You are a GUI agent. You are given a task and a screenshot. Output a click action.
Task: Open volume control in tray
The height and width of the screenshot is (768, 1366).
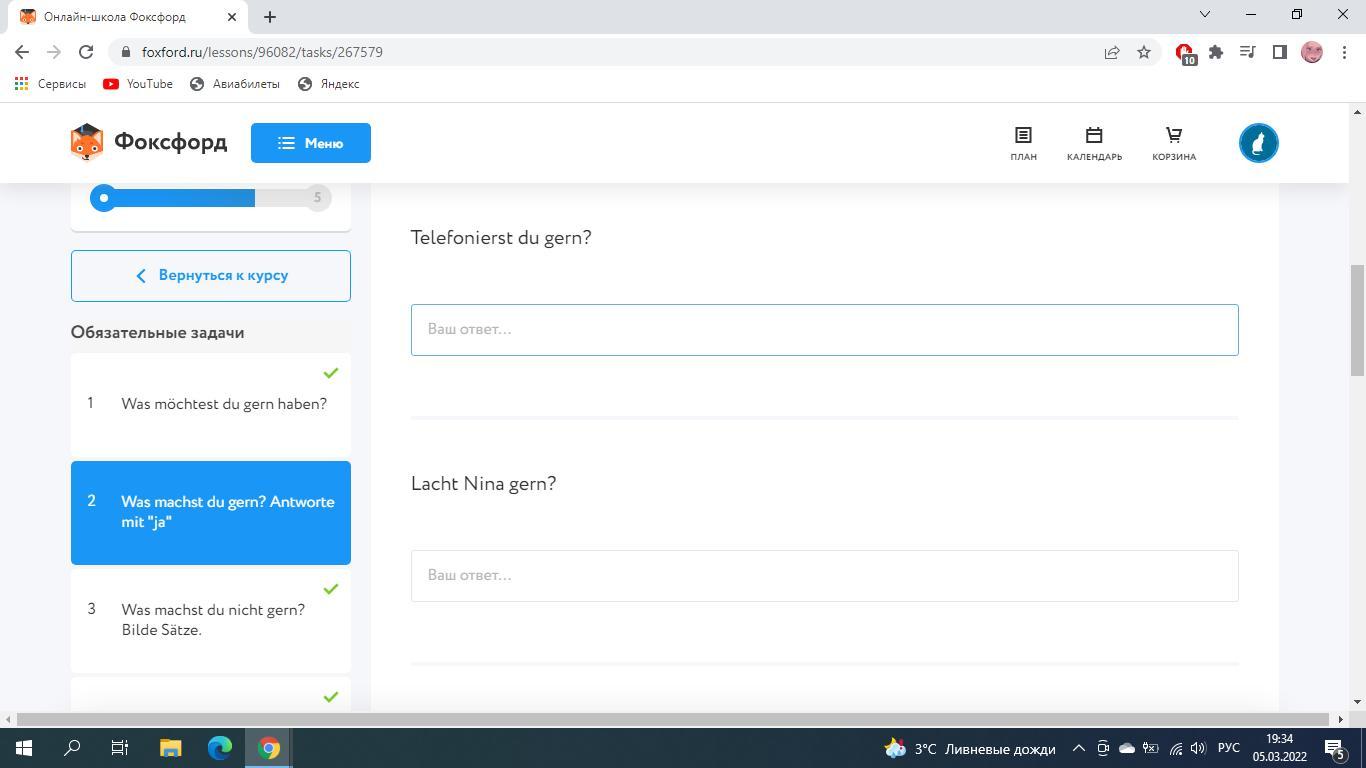click(x=1198, y=748)
